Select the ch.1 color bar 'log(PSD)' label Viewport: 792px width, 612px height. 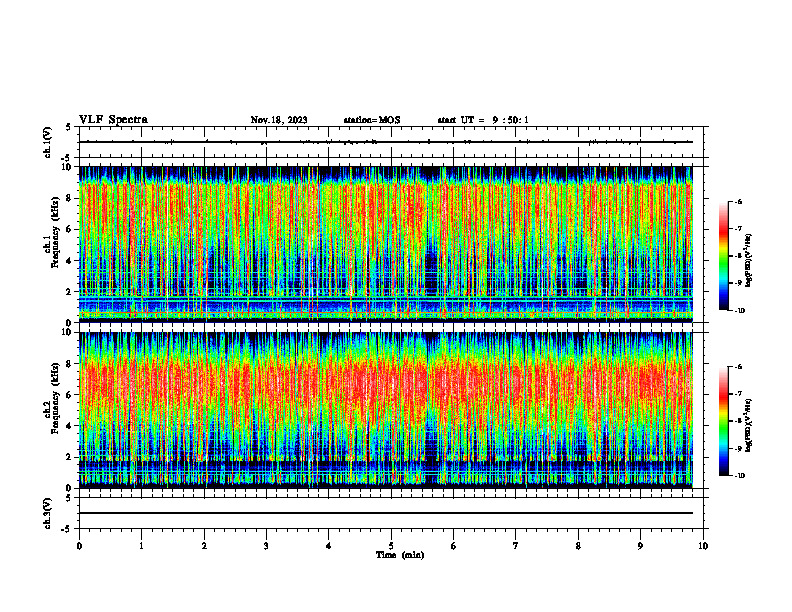tap(749, 260)
